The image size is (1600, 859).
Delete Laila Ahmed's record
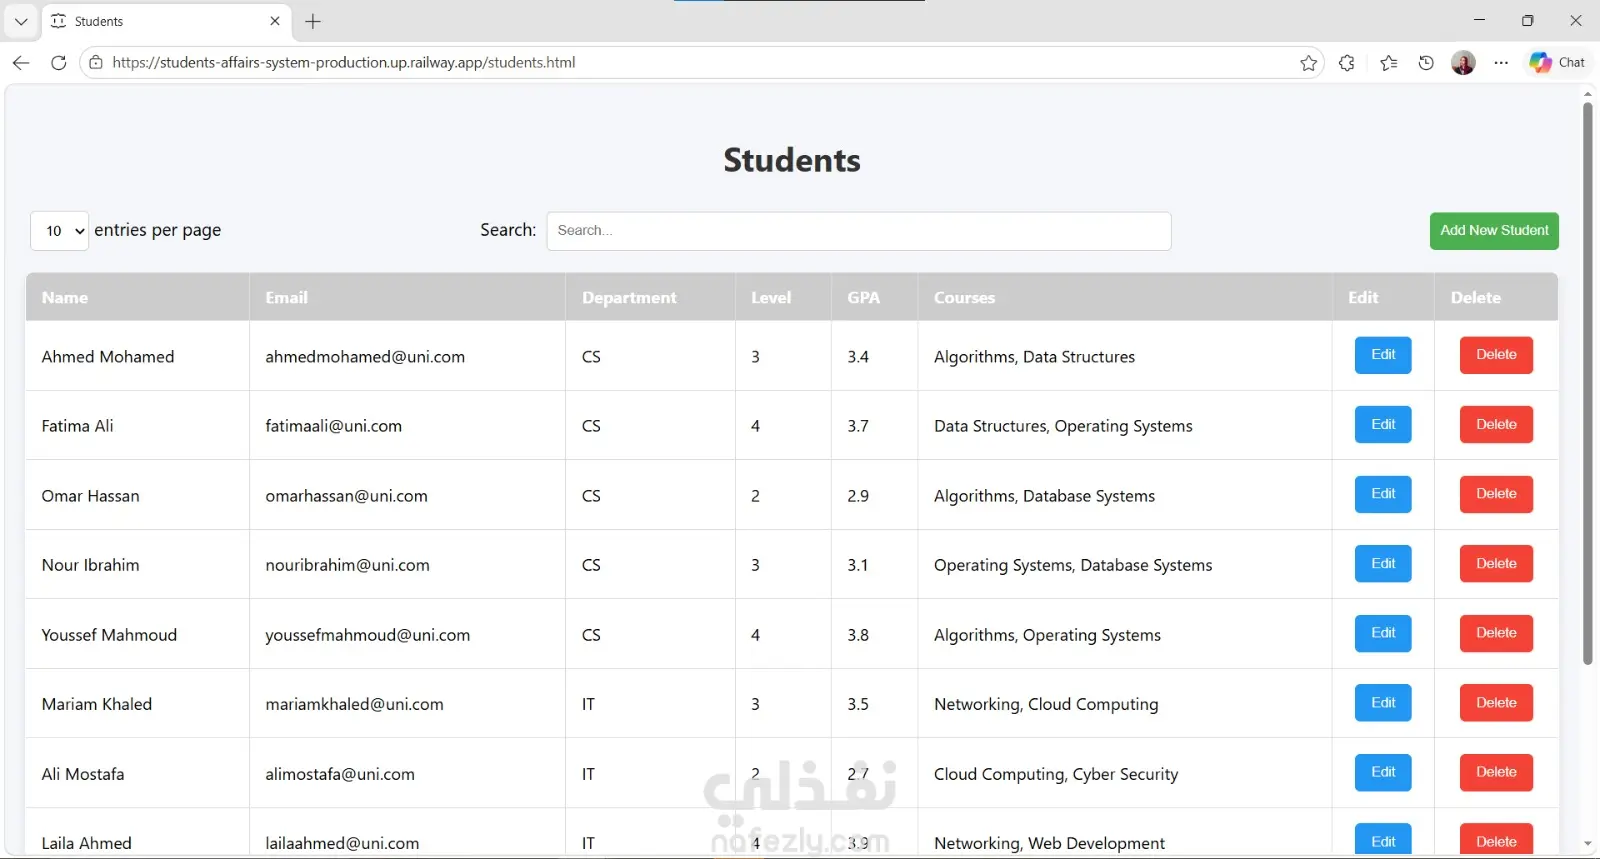tap(1496, 840)
